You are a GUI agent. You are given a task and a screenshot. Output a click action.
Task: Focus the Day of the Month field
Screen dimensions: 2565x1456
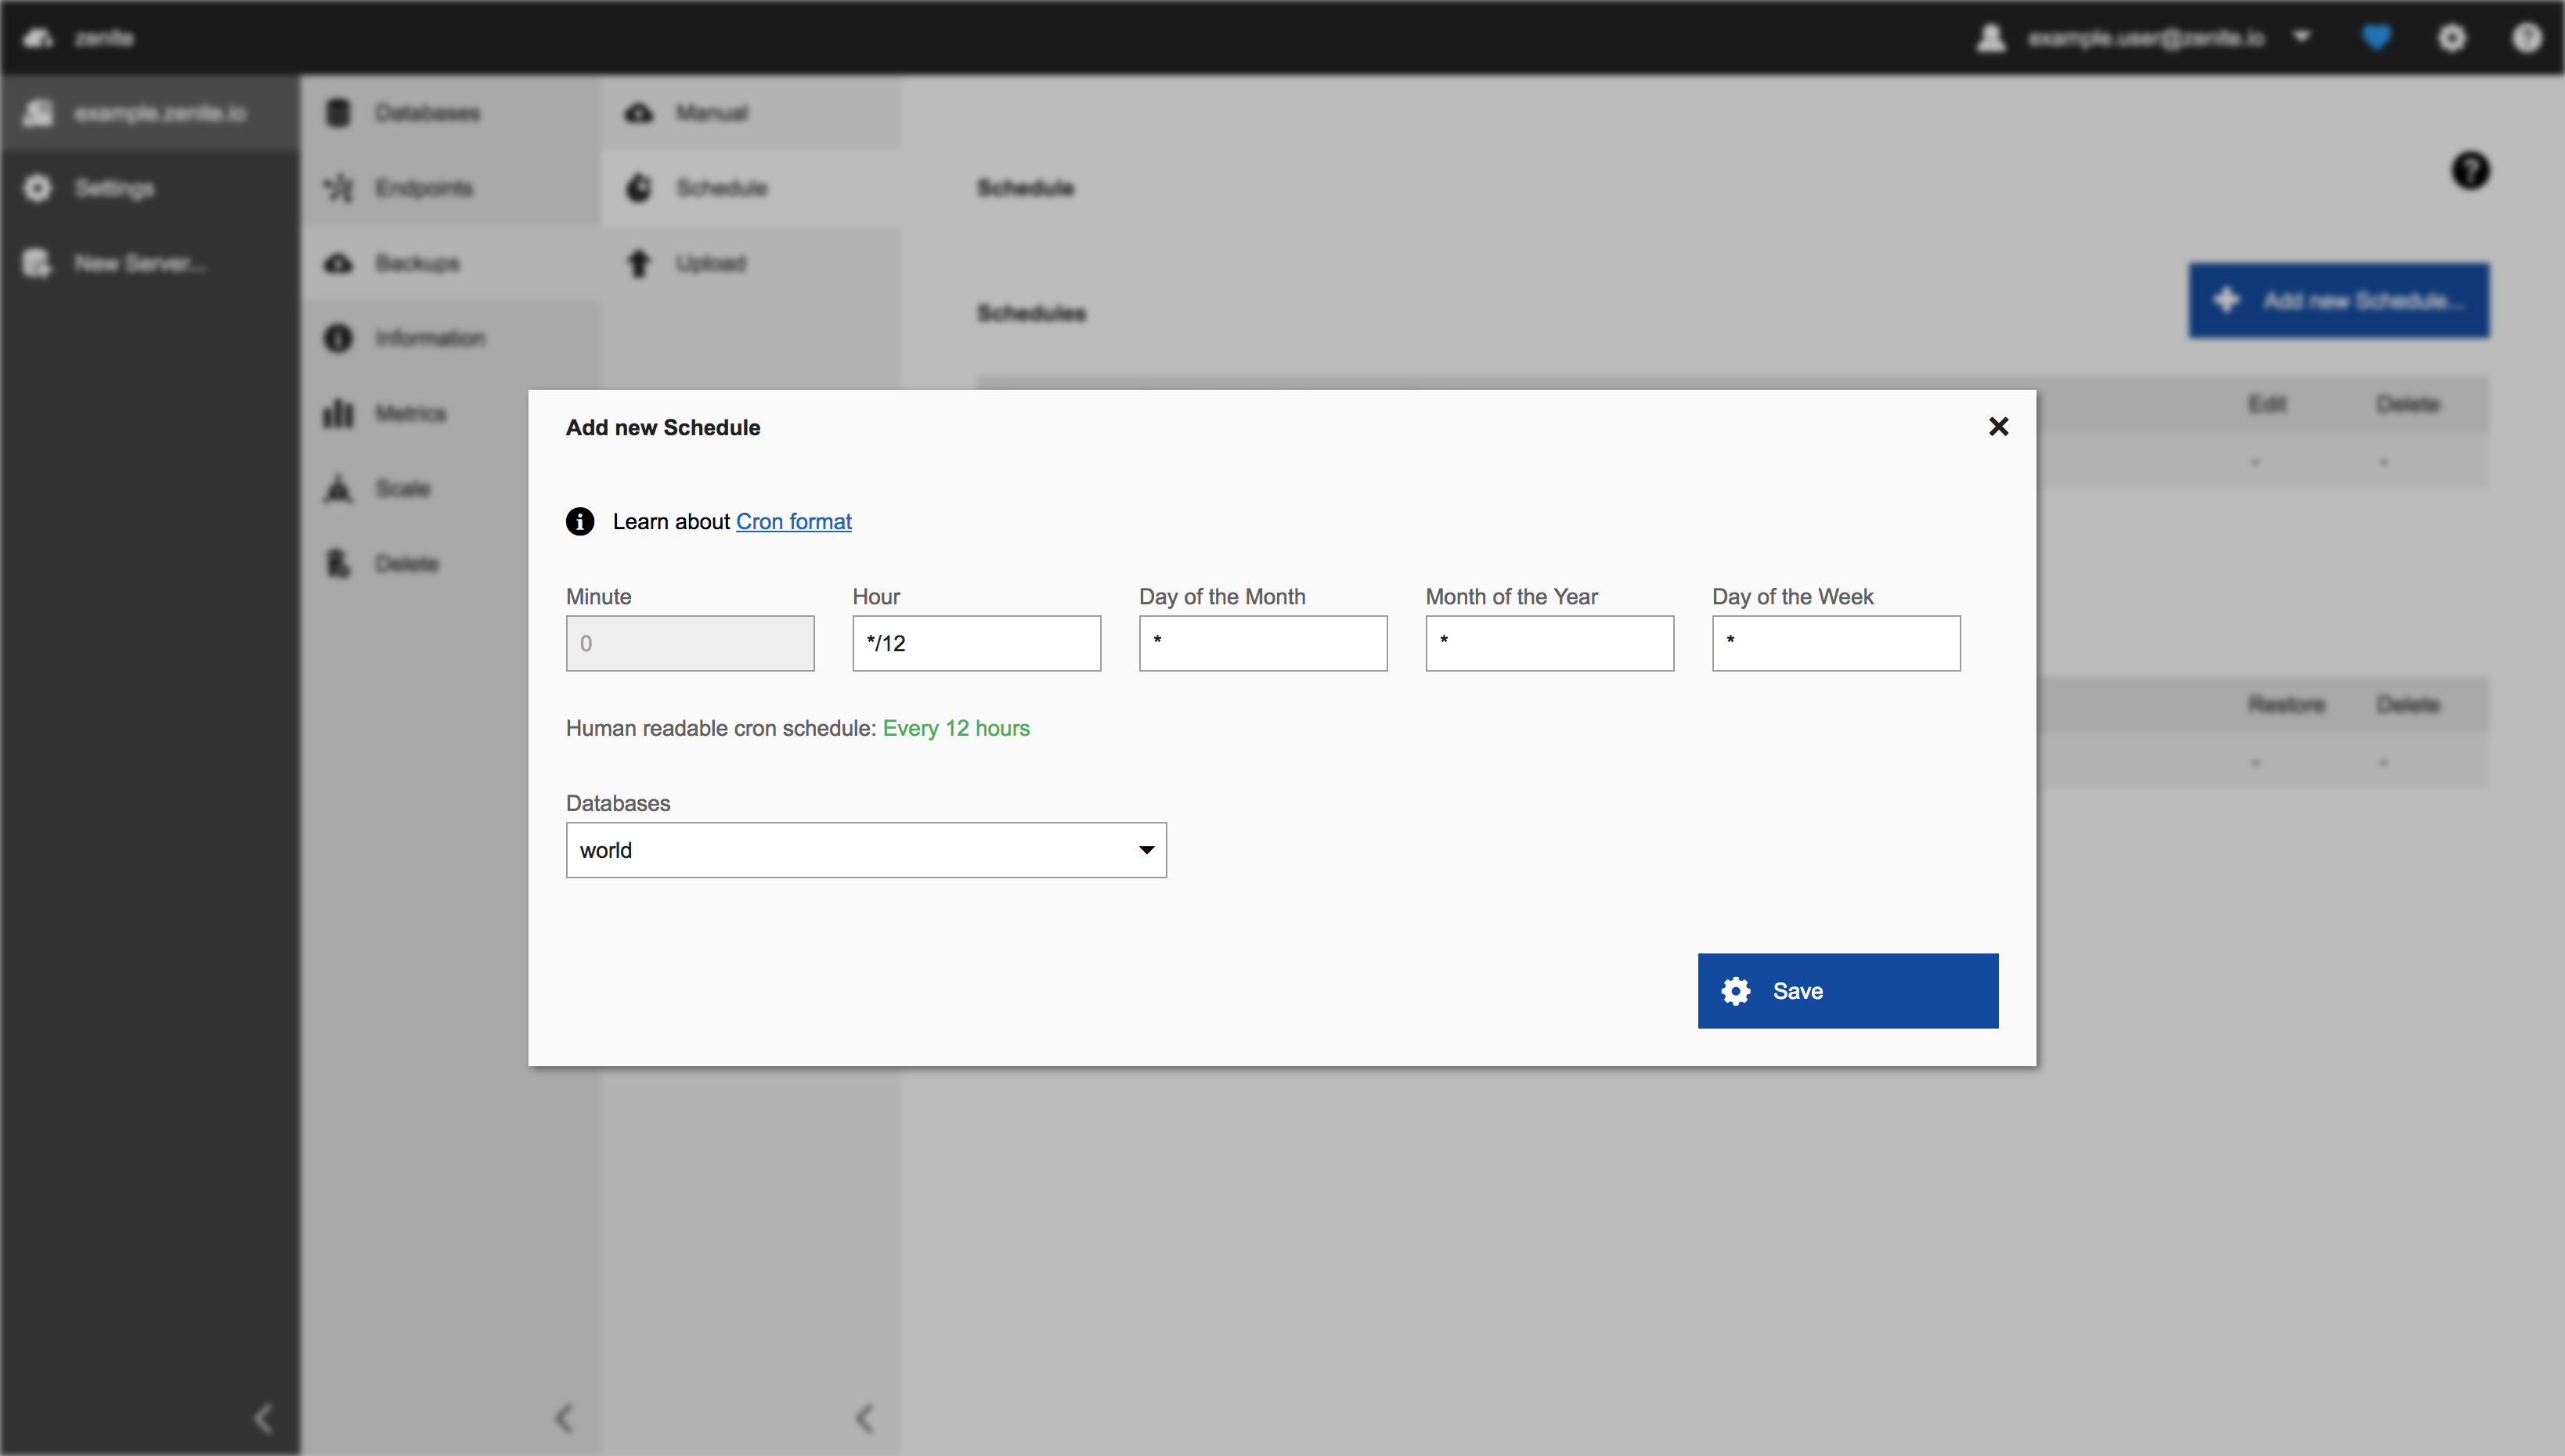tap(1262, 643)
